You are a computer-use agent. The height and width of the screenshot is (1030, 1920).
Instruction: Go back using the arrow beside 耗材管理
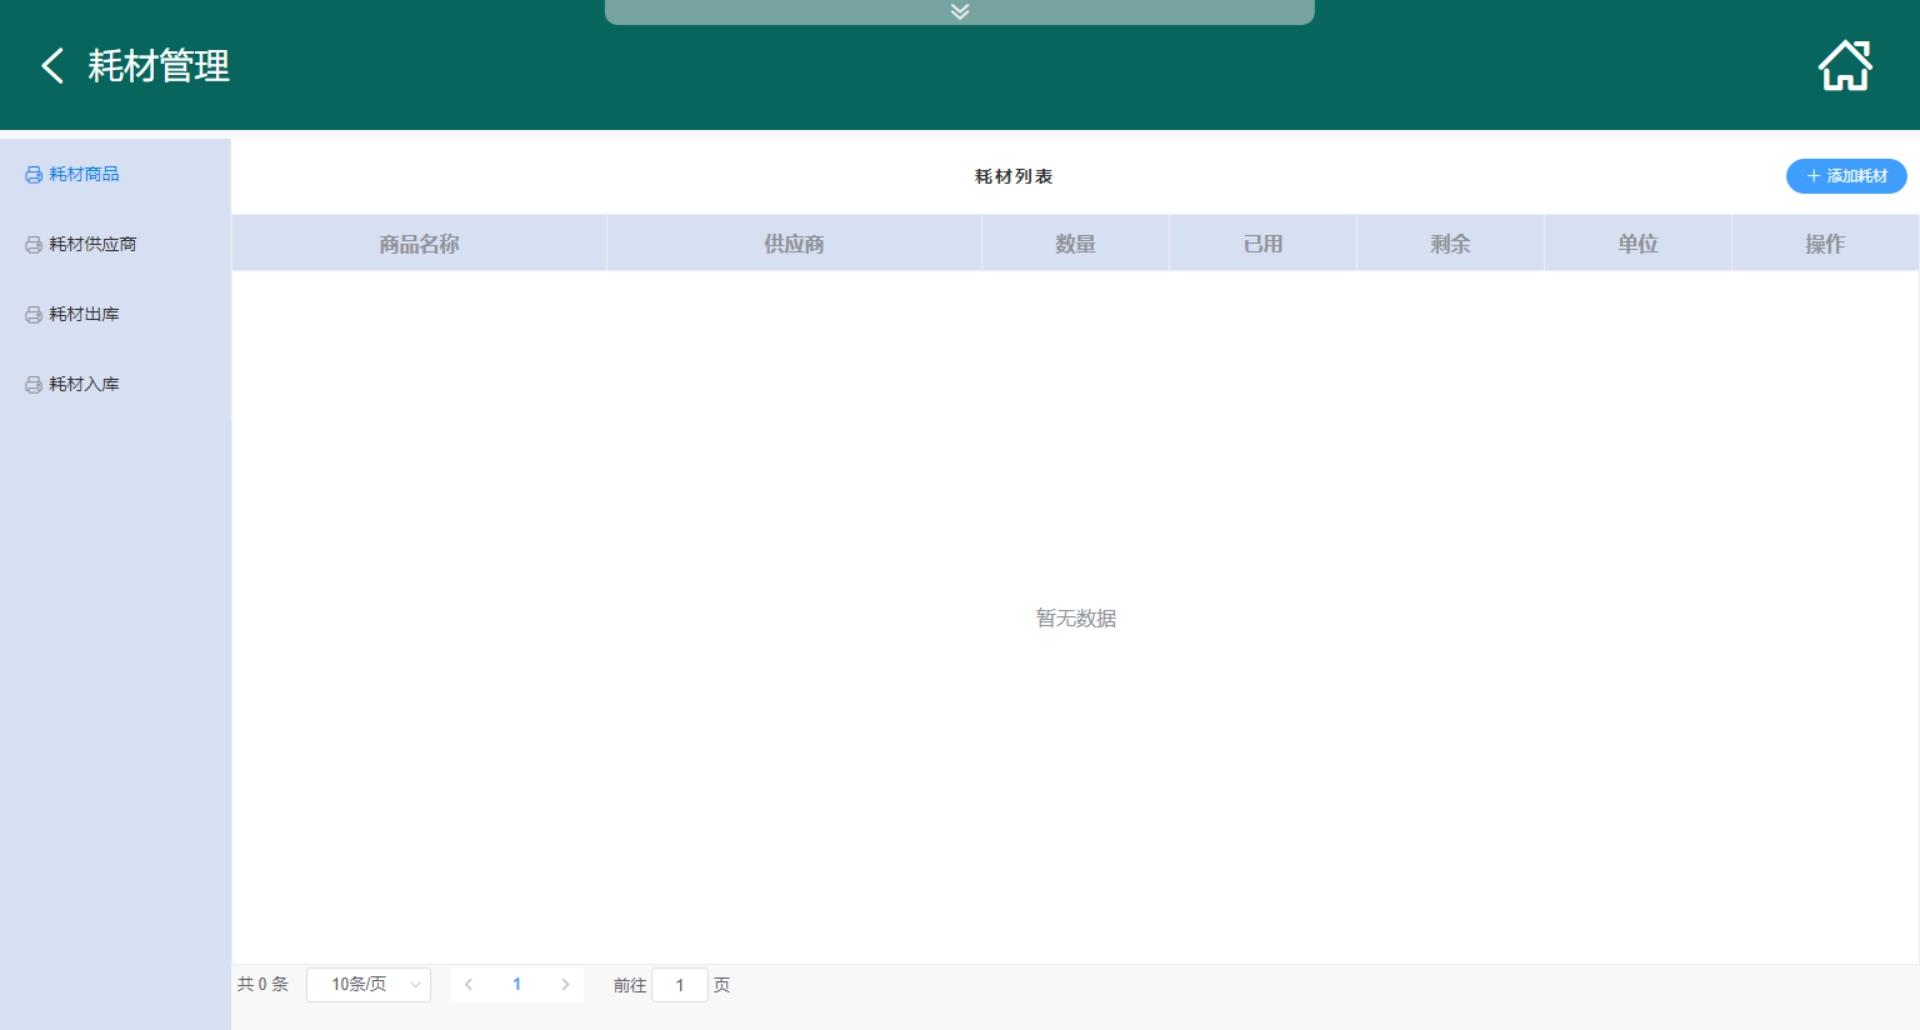(53, 66)
